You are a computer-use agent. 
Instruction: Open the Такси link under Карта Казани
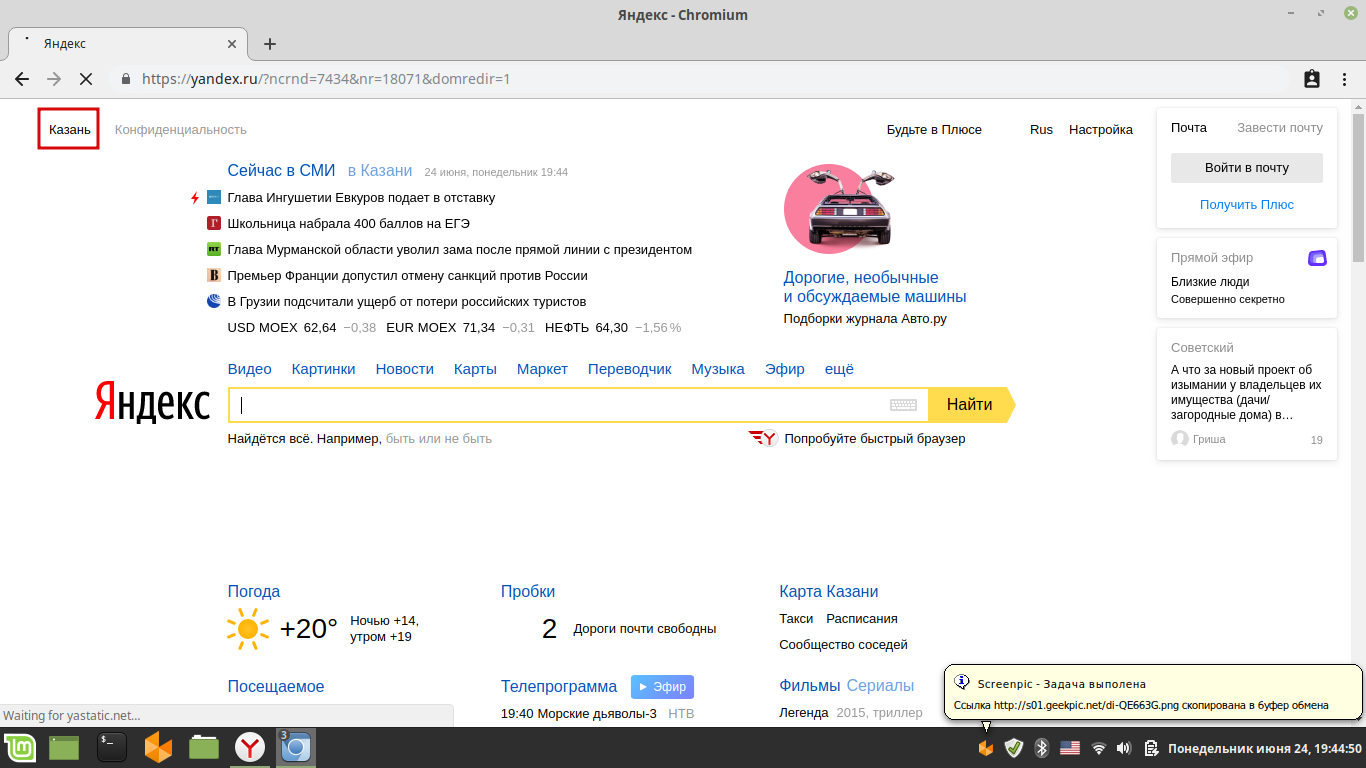[796, 619]
